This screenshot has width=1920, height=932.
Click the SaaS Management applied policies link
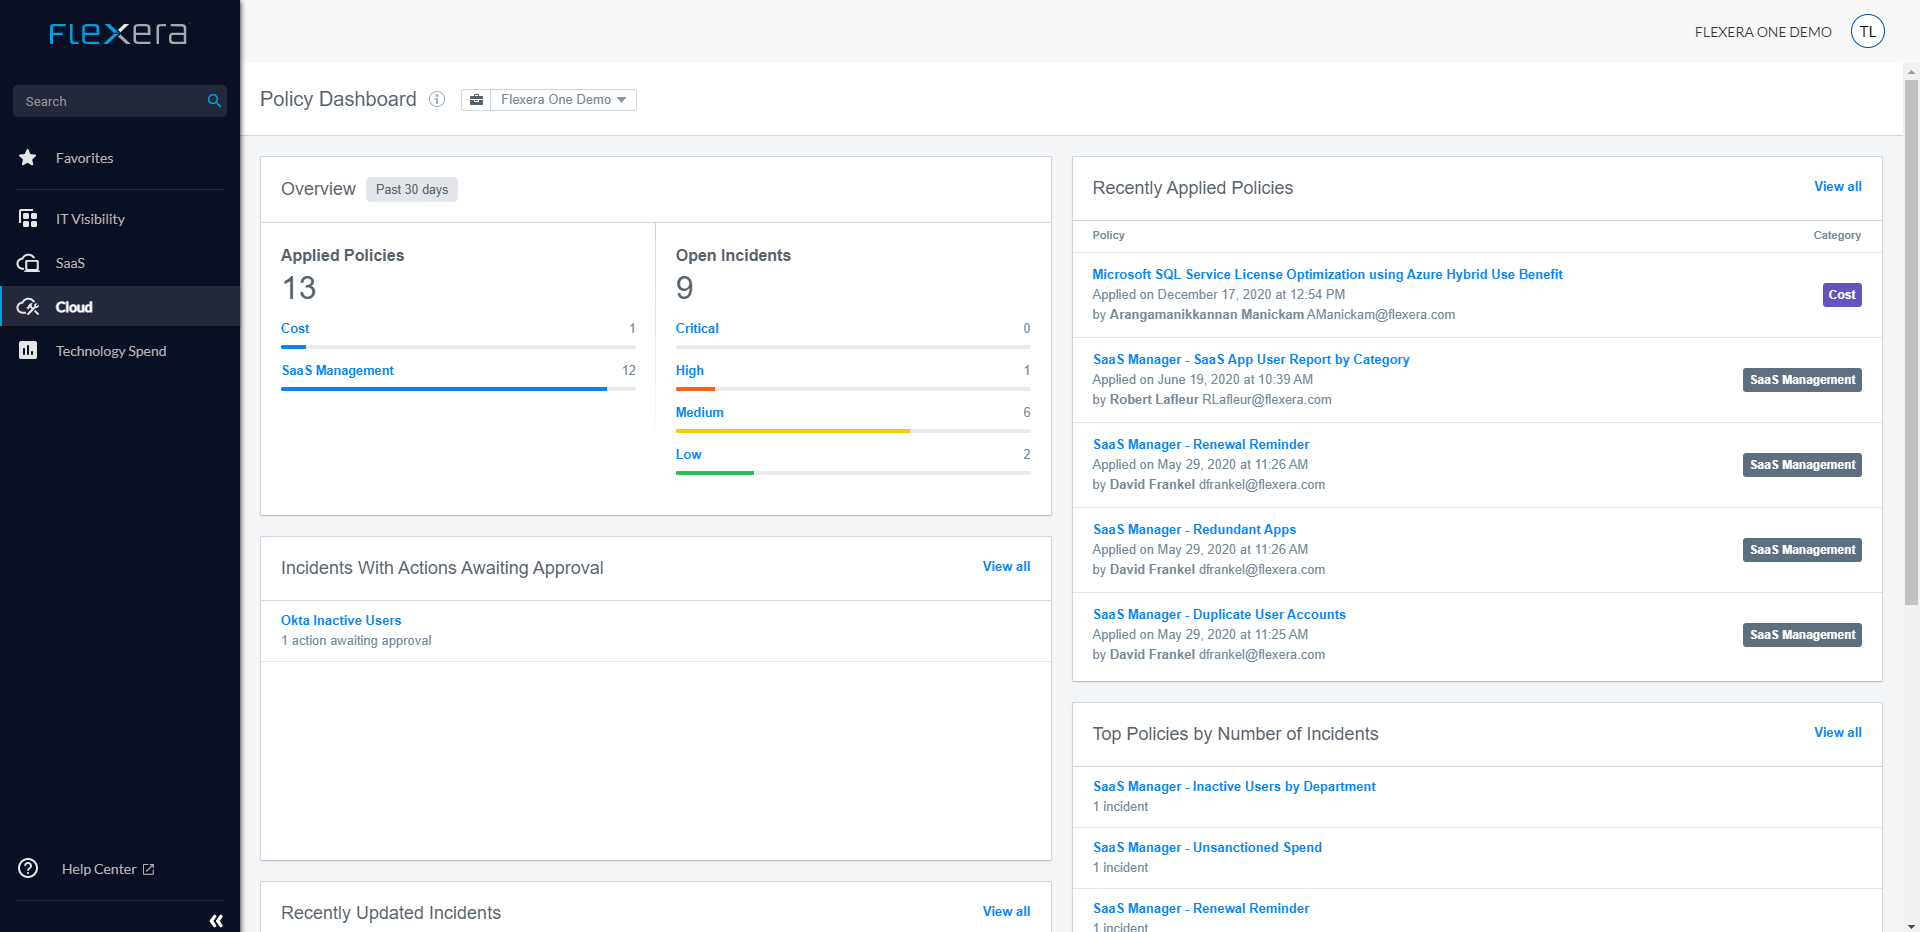(338, 370)
